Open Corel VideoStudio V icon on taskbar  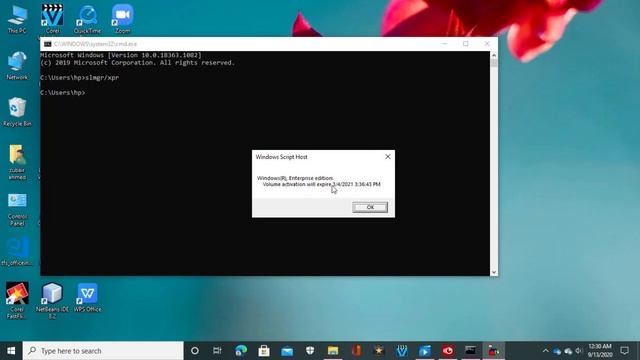pos(402,351)
